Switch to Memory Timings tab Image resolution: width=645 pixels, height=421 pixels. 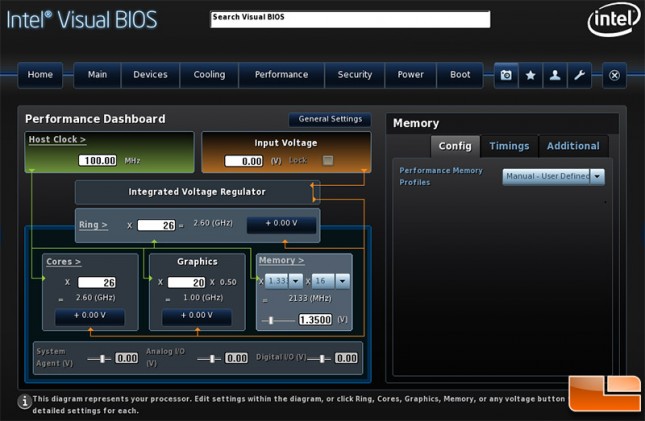click(509, 146)
